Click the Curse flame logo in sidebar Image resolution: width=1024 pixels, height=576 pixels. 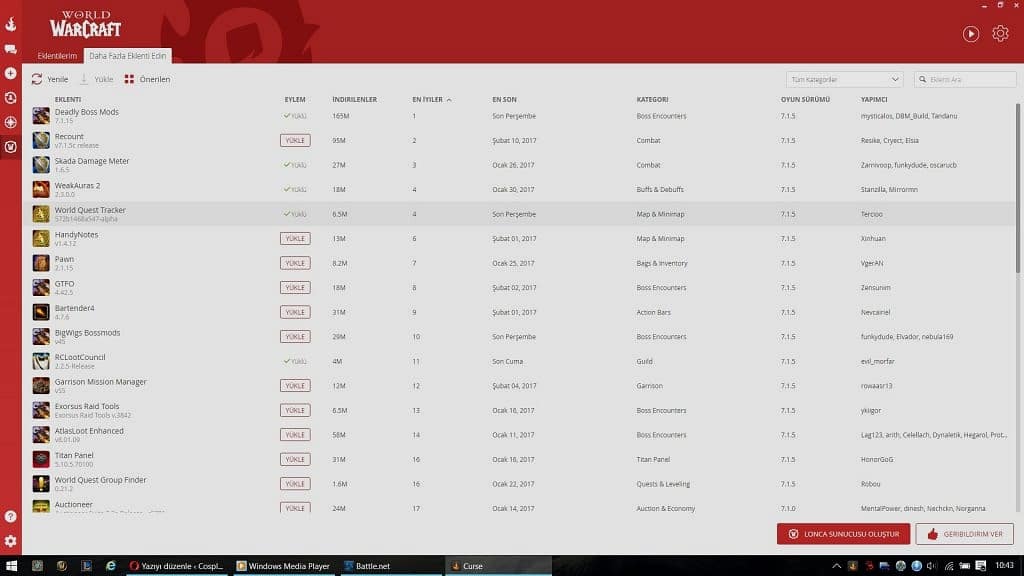[10, 24]
